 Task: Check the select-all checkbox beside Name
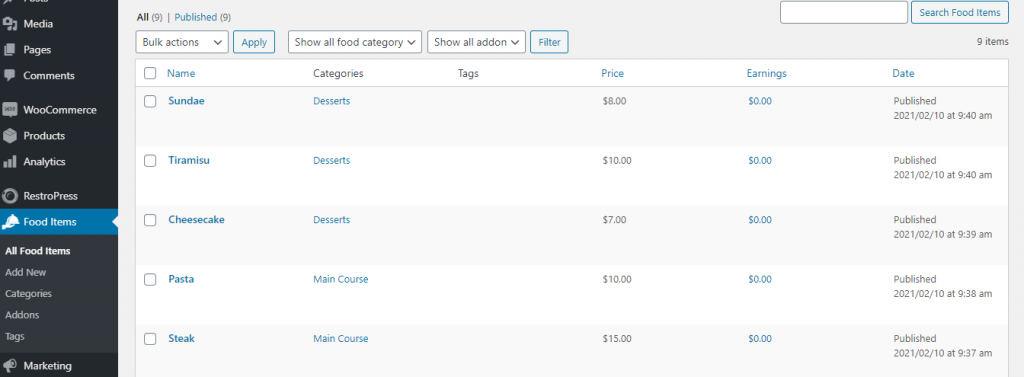[150, 73]
